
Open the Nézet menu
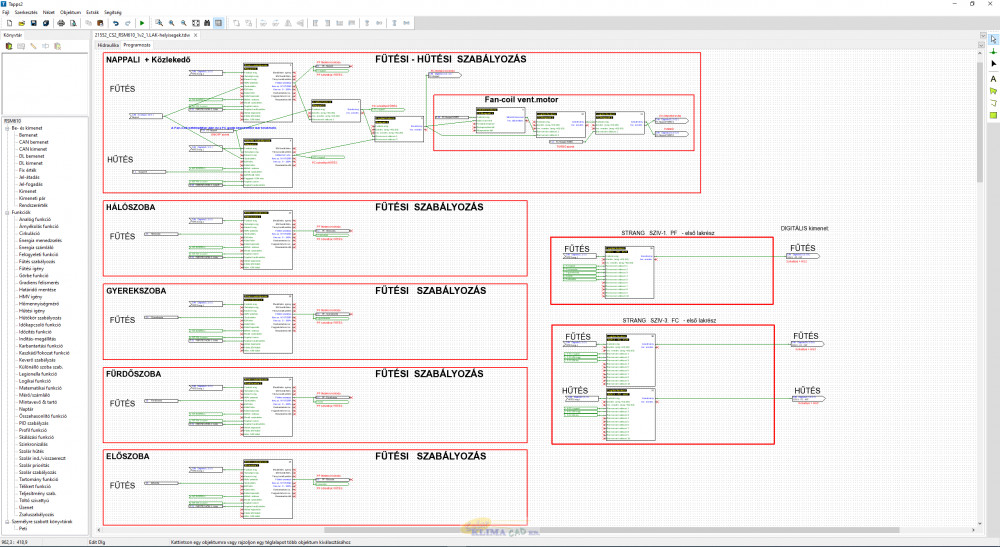48,12
